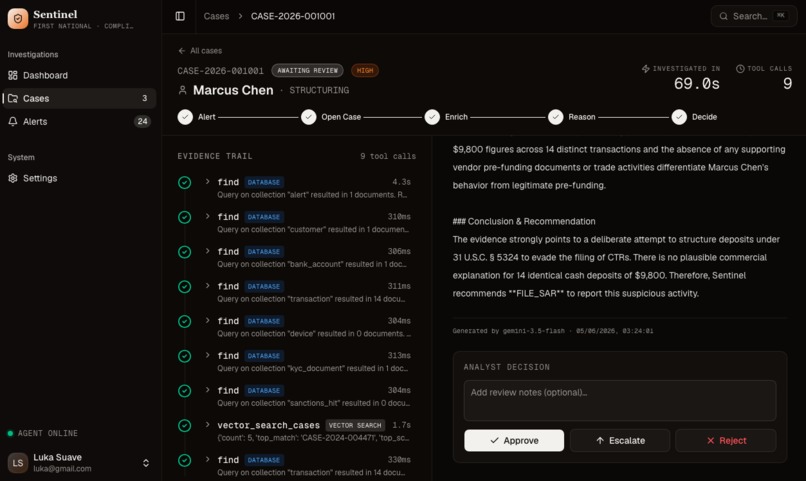The width and height of the screenshot is (806, 481).
Task: Click the Settings gear icon
Action: coord(13,178)
